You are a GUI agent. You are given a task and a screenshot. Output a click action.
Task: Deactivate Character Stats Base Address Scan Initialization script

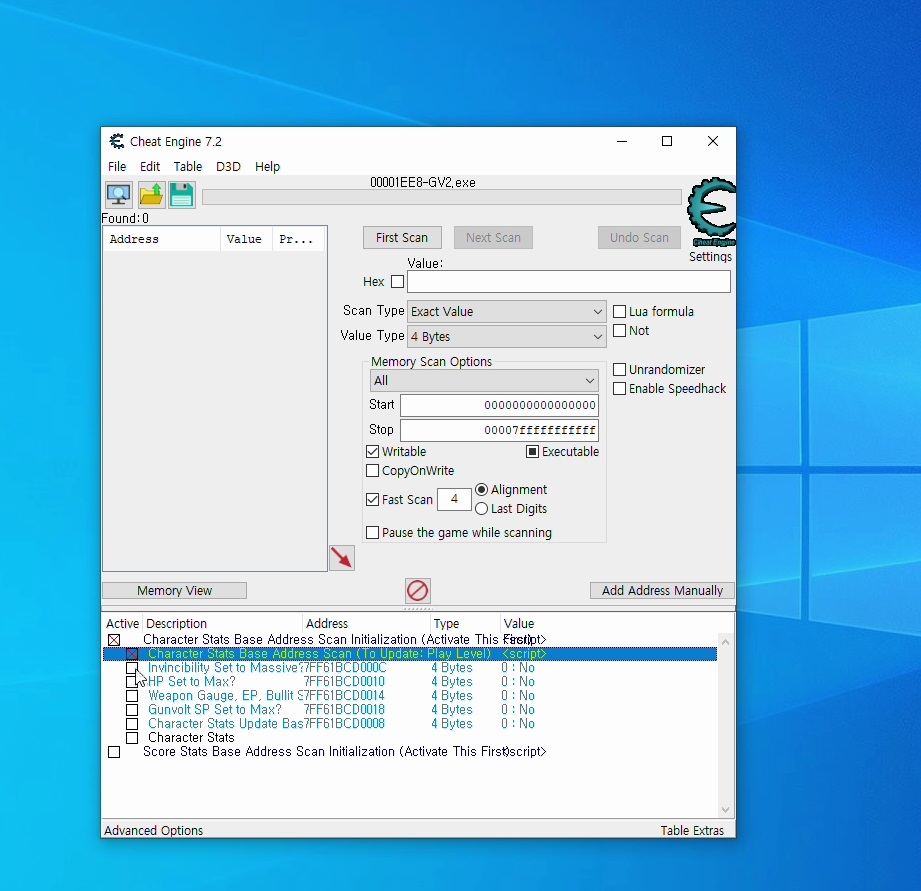click(x=114, y=640)
